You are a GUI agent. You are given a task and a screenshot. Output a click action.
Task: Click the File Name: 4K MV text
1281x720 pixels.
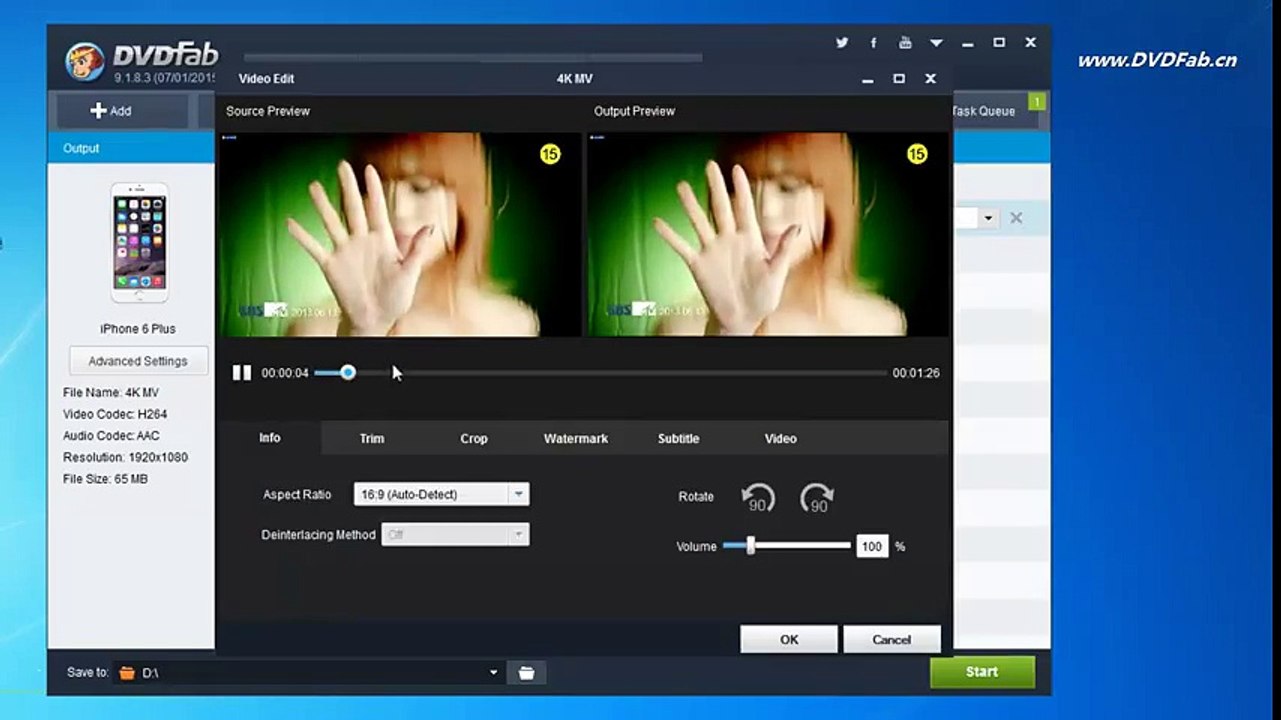pyautogui.click(x=111, y=392)
